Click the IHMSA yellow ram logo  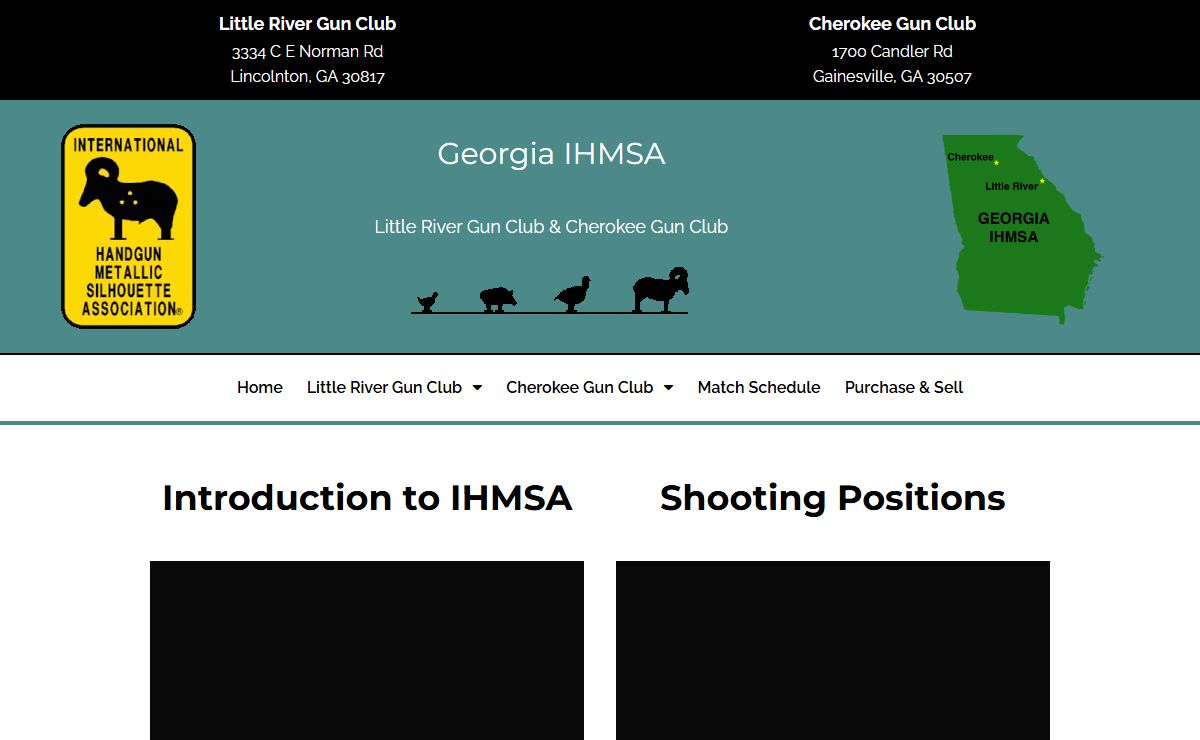pyautogui.click(x=128, y=226)
